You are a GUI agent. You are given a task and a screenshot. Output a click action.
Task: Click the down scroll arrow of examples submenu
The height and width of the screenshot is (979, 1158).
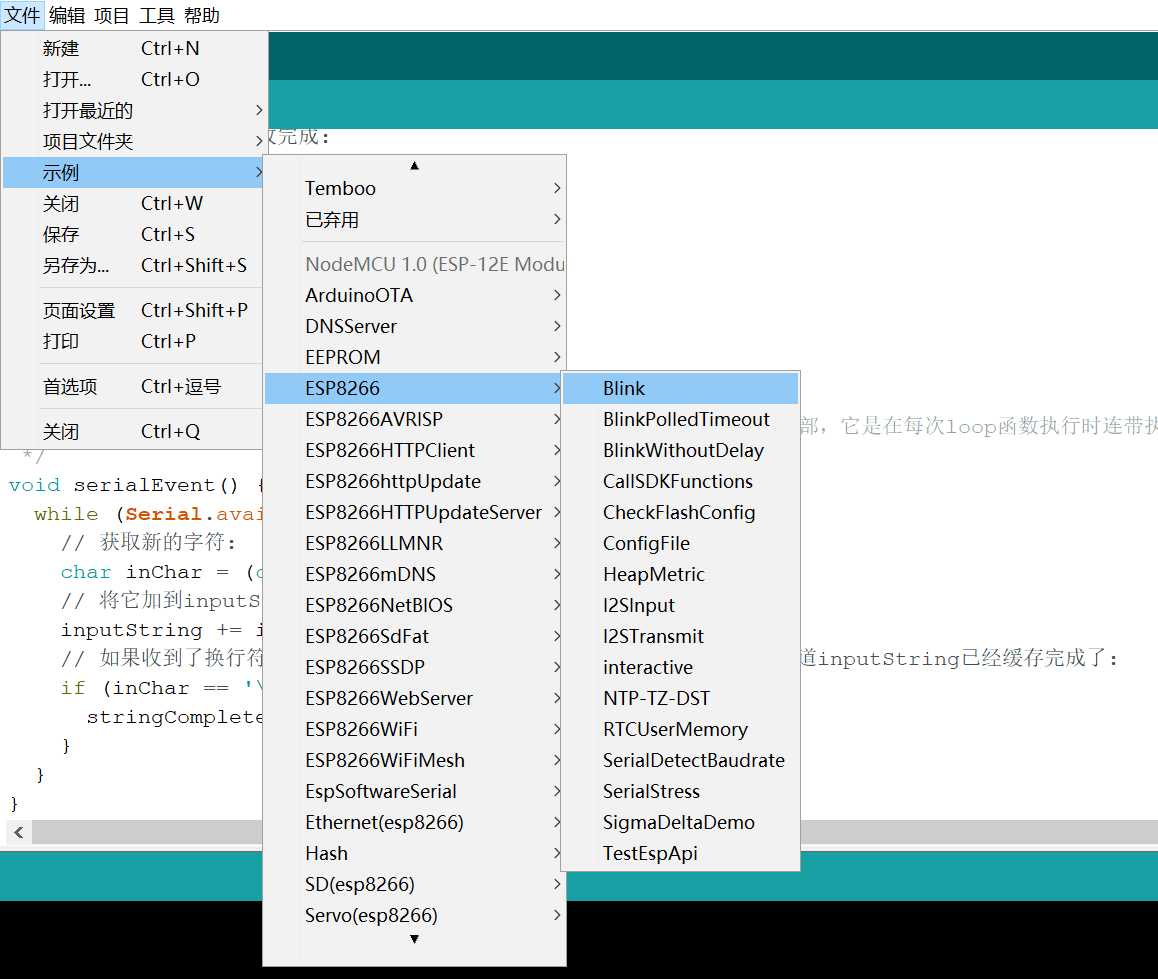414,939
